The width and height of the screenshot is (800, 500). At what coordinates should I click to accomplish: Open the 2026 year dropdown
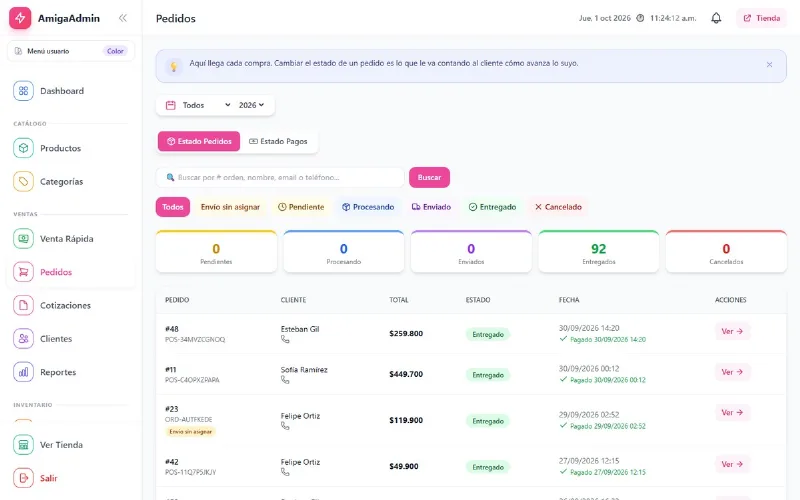coord(252,105)
